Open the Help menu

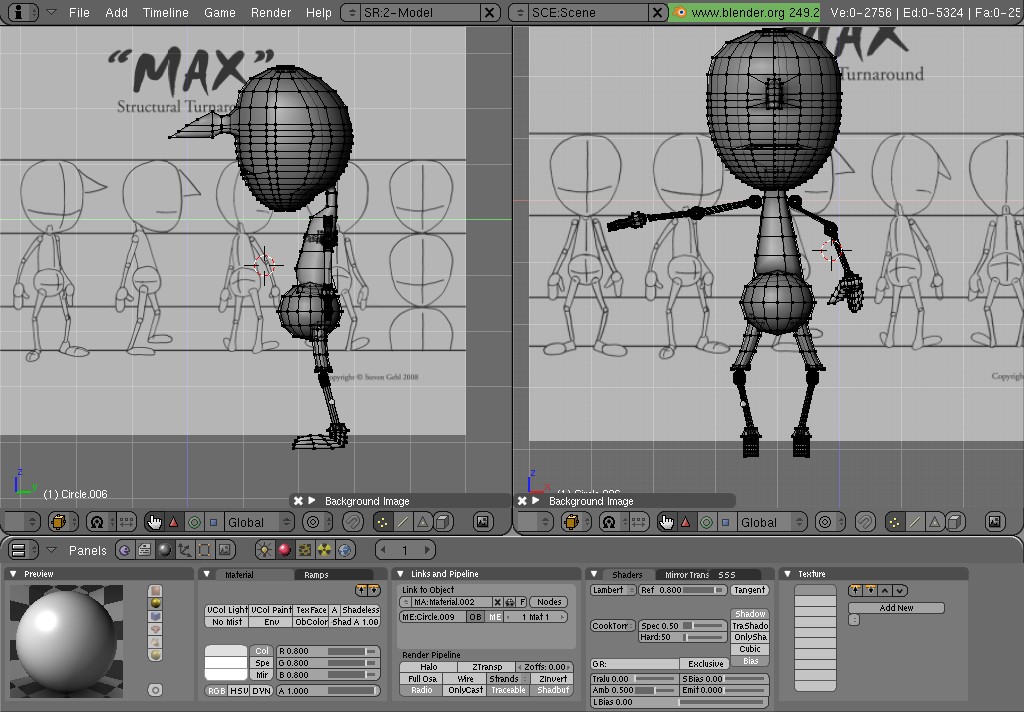(x=319, y=12)
